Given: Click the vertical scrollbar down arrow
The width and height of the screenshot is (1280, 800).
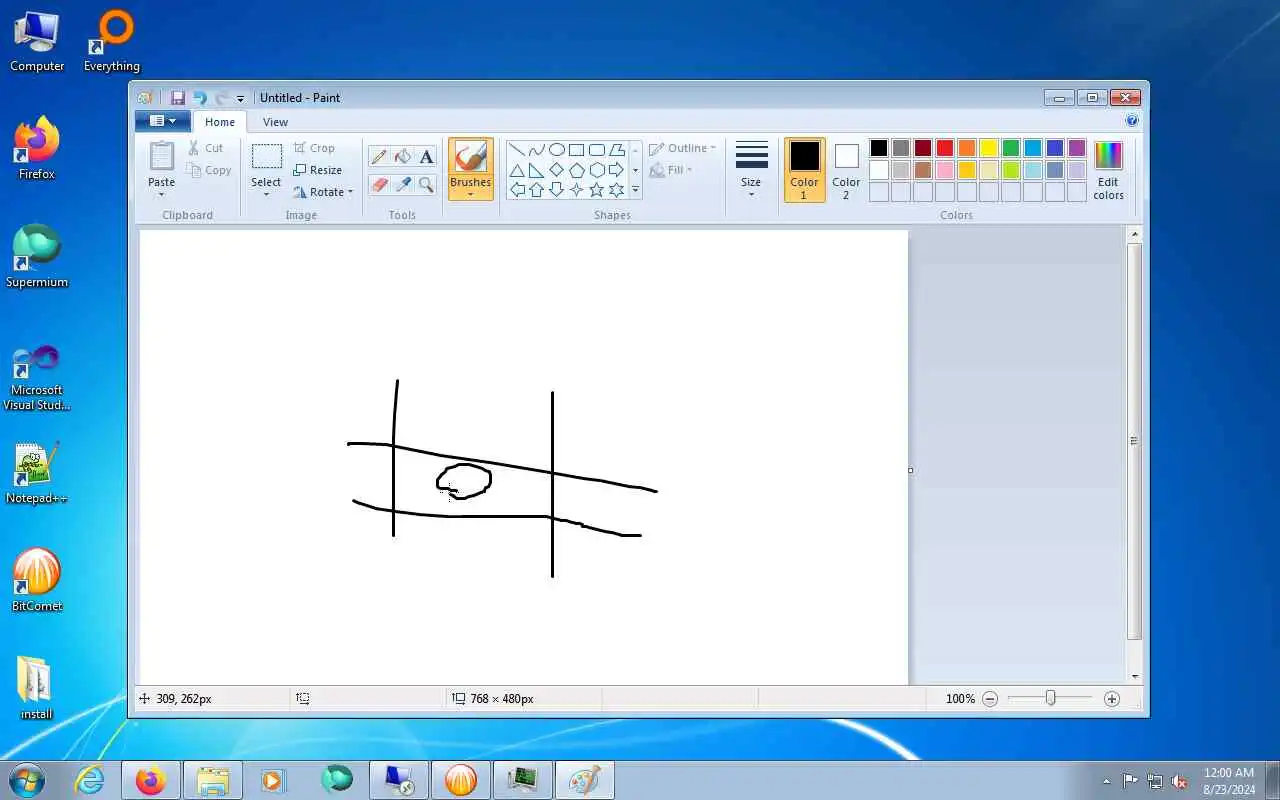Looking at the screenshot, I should coord(1134,677).
